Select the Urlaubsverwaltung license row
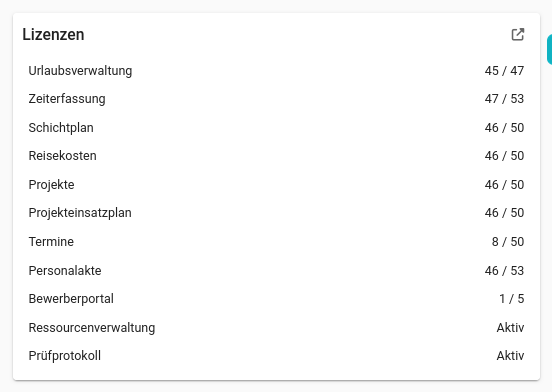Image resolution: width=552 pixels, height=392 pixels. 276,71
